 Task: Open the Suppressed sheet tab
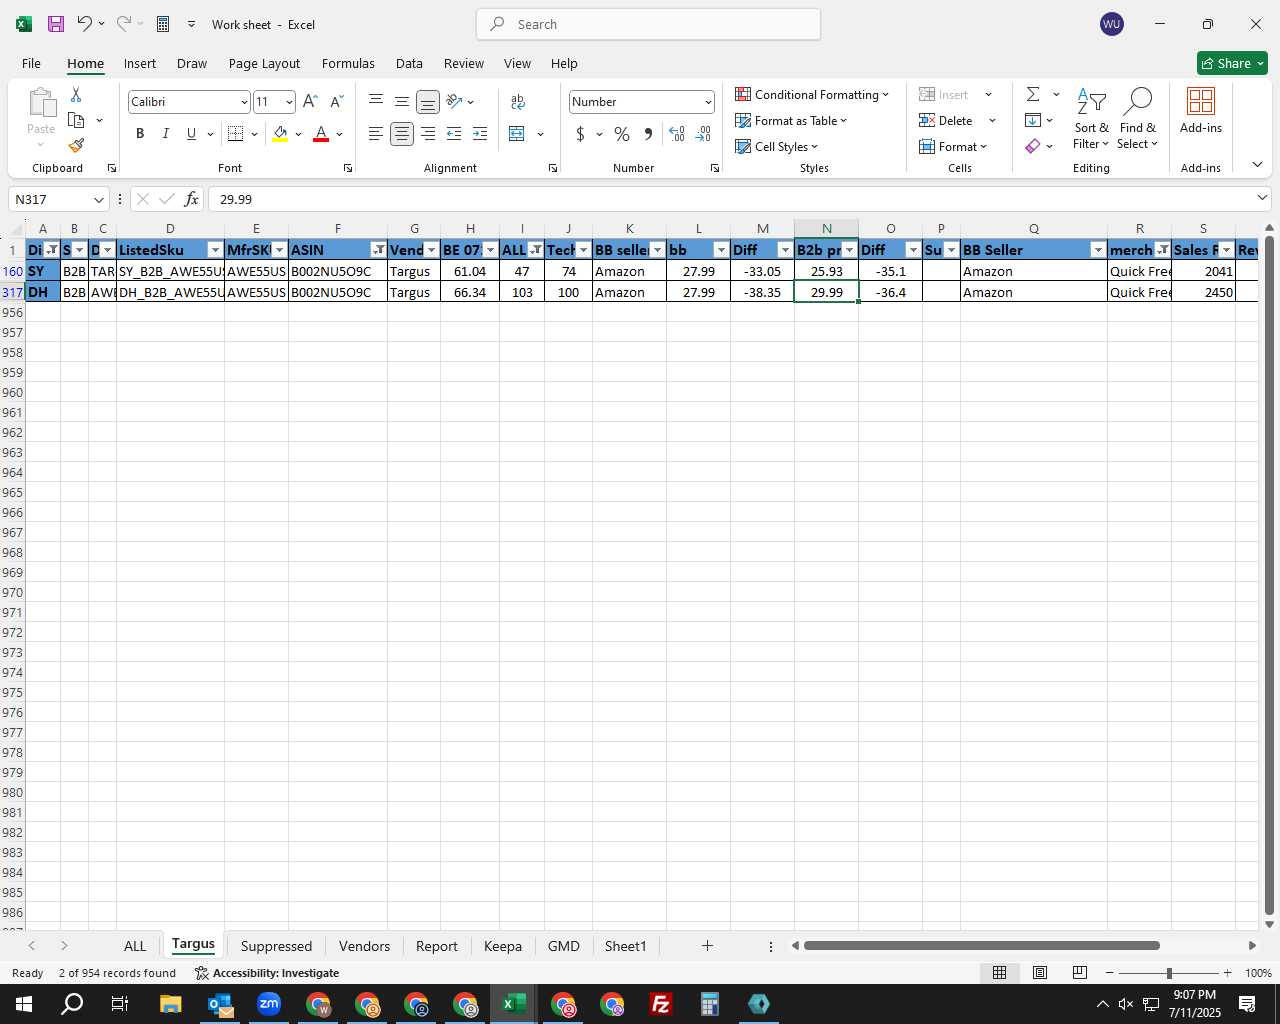click(276, 946)
